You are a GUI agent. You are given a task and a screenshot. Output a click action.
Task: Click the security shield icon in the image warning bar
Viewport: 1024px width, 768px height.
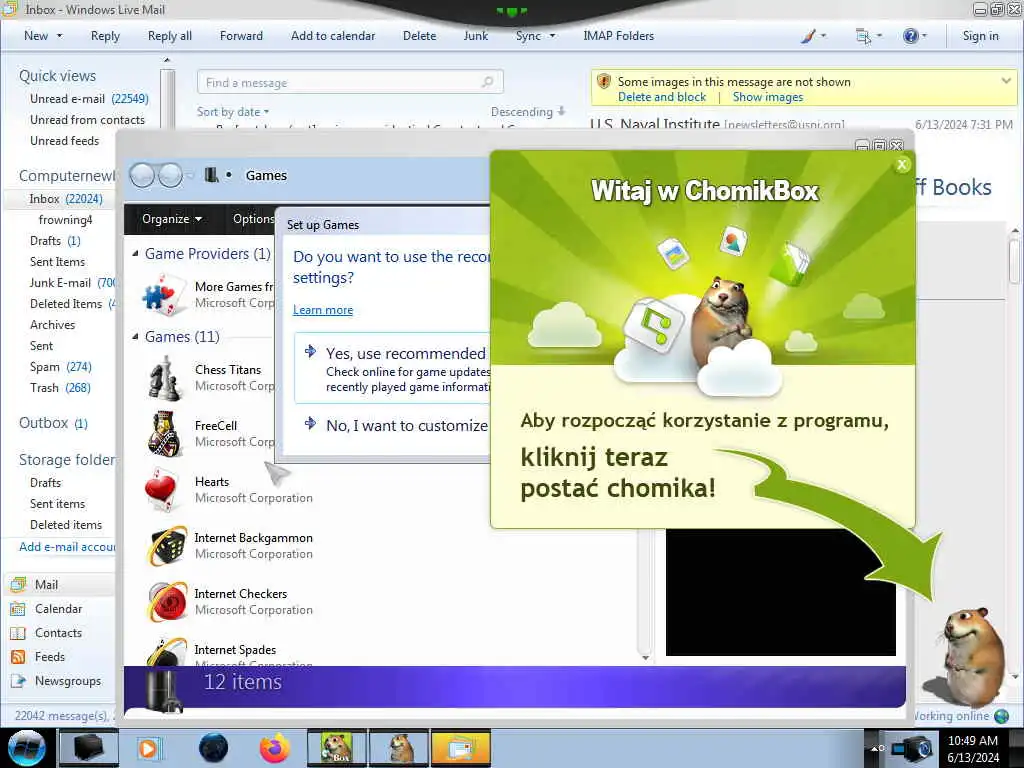coord(603,82)
